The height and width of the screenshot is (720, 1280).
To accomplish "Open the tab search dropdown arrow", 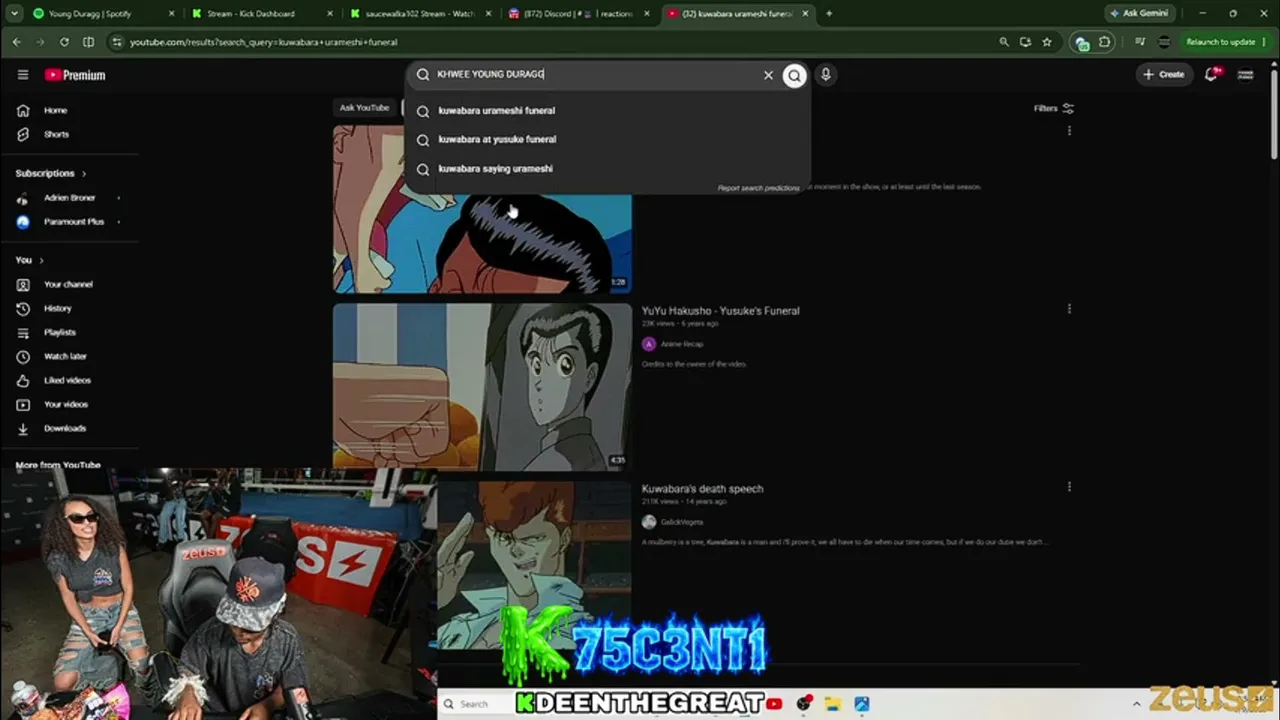I will 14,14.
